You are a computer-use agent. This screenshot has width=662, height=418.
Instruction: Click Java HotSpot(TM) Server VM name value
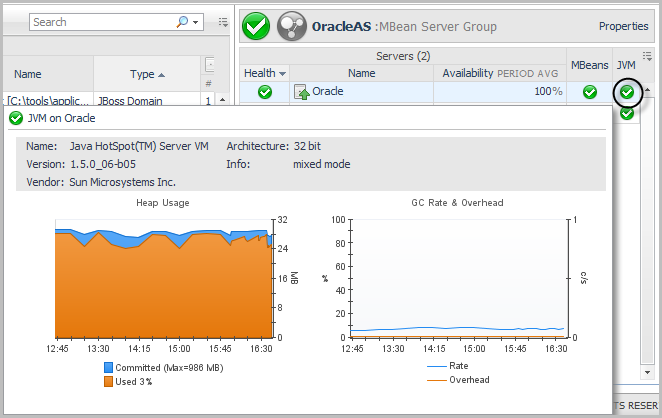[139, 146]
